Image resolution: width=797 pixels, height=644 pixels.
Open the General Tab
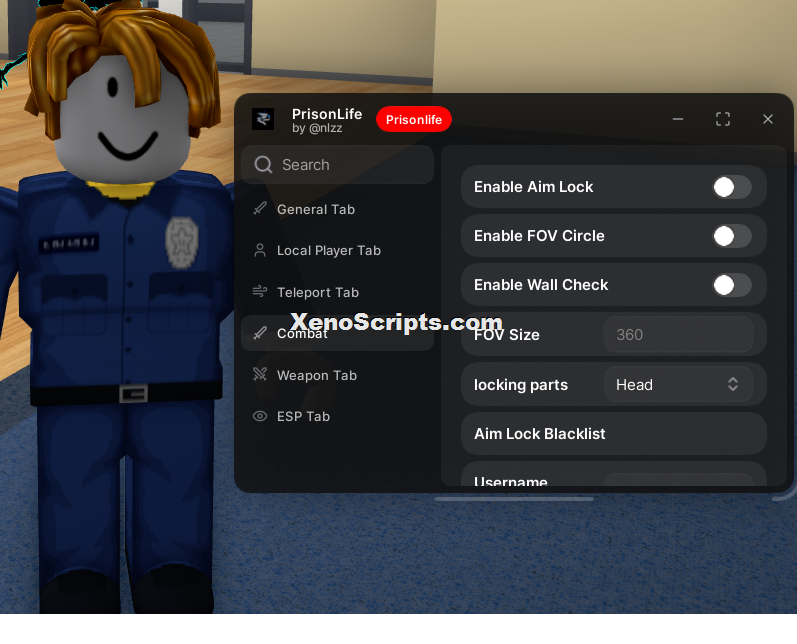coord(337,209)
